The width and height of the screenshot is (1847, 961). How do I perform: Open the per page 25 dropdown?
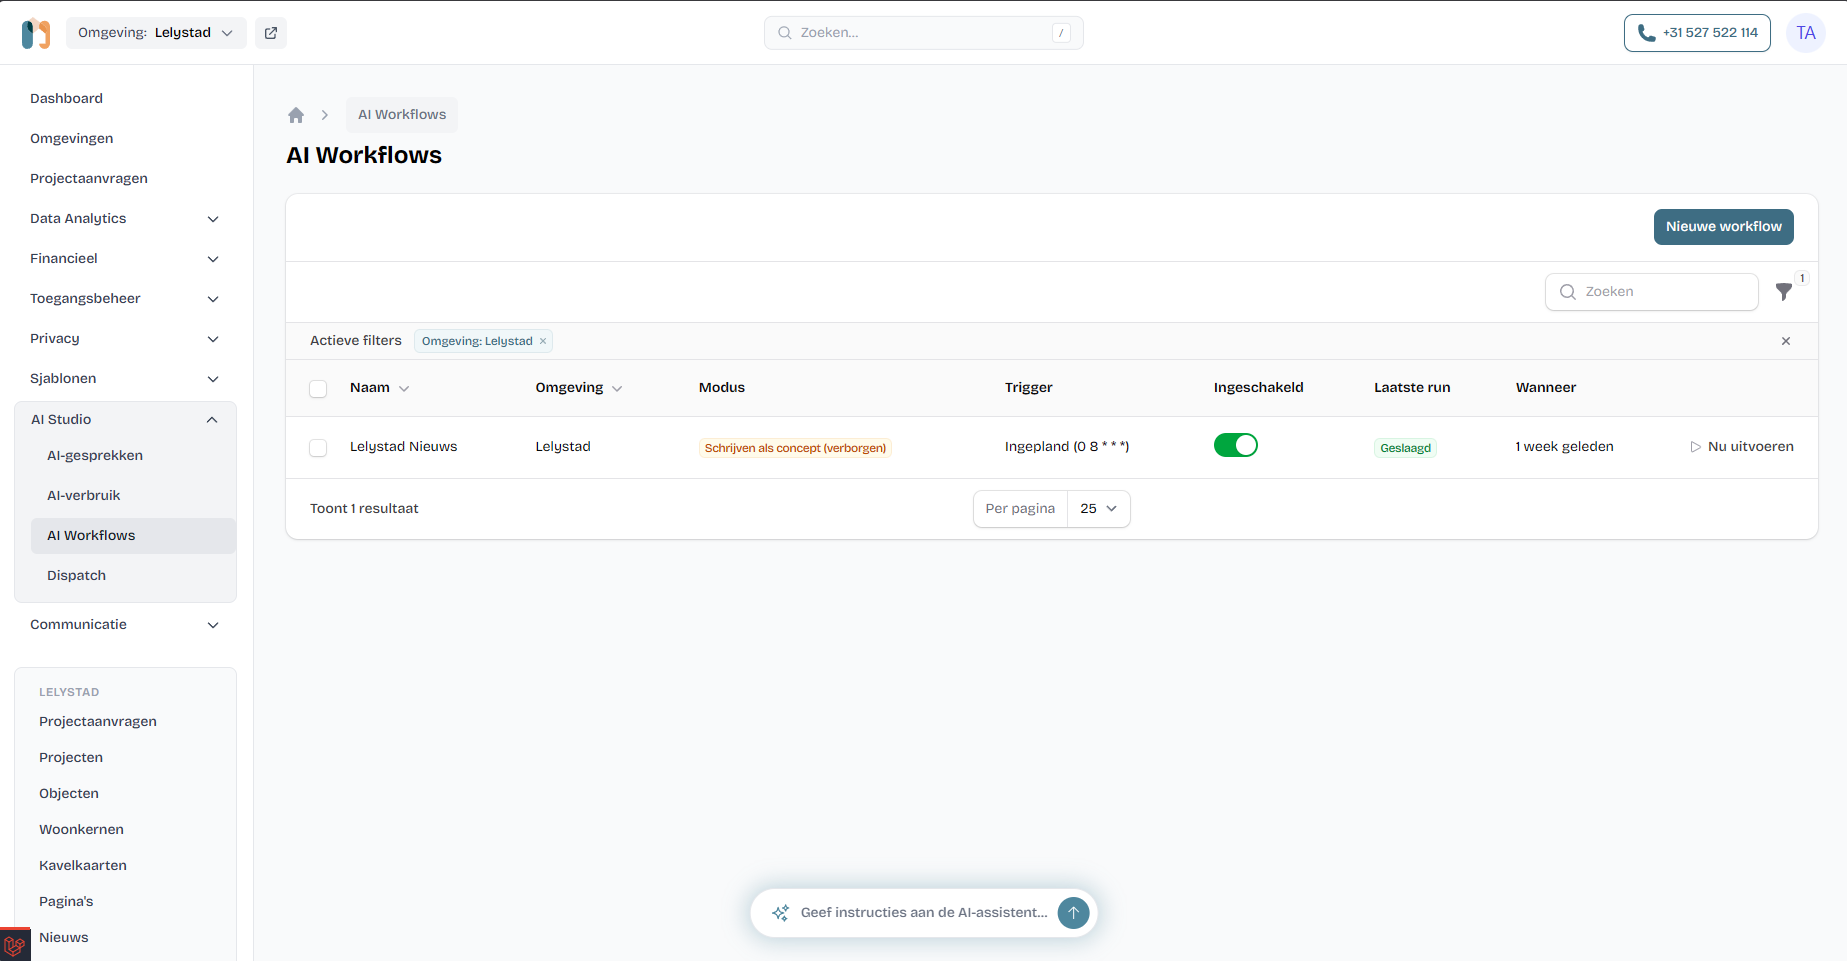[x=1099, y=509]
